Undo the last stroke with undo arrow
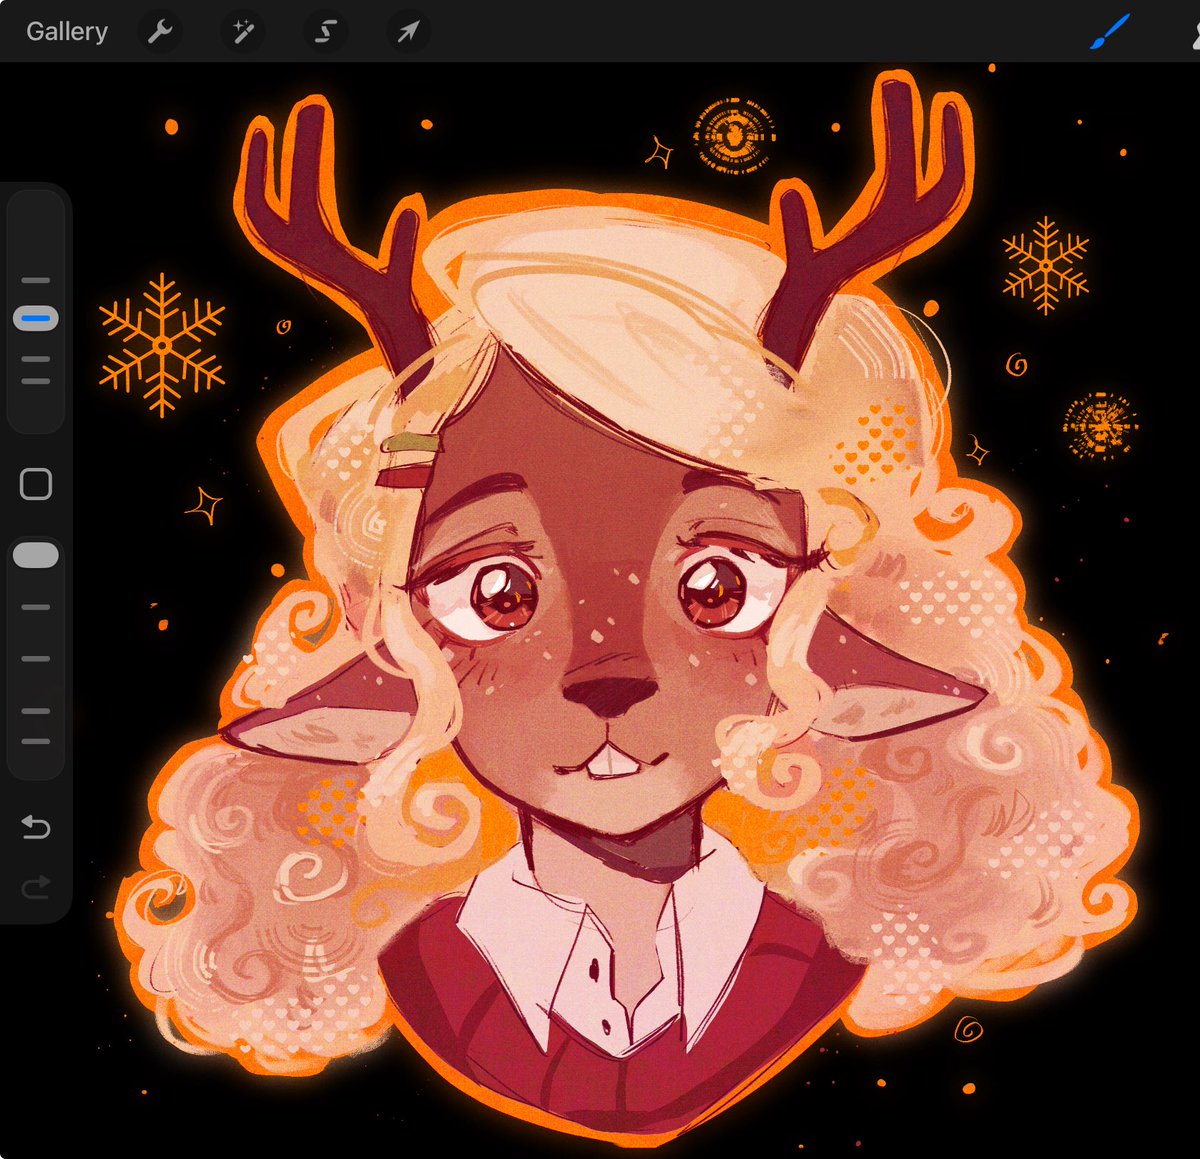Image resolution: width=1200 pixels, height=1159 pixels. click(x=36, y=827)
